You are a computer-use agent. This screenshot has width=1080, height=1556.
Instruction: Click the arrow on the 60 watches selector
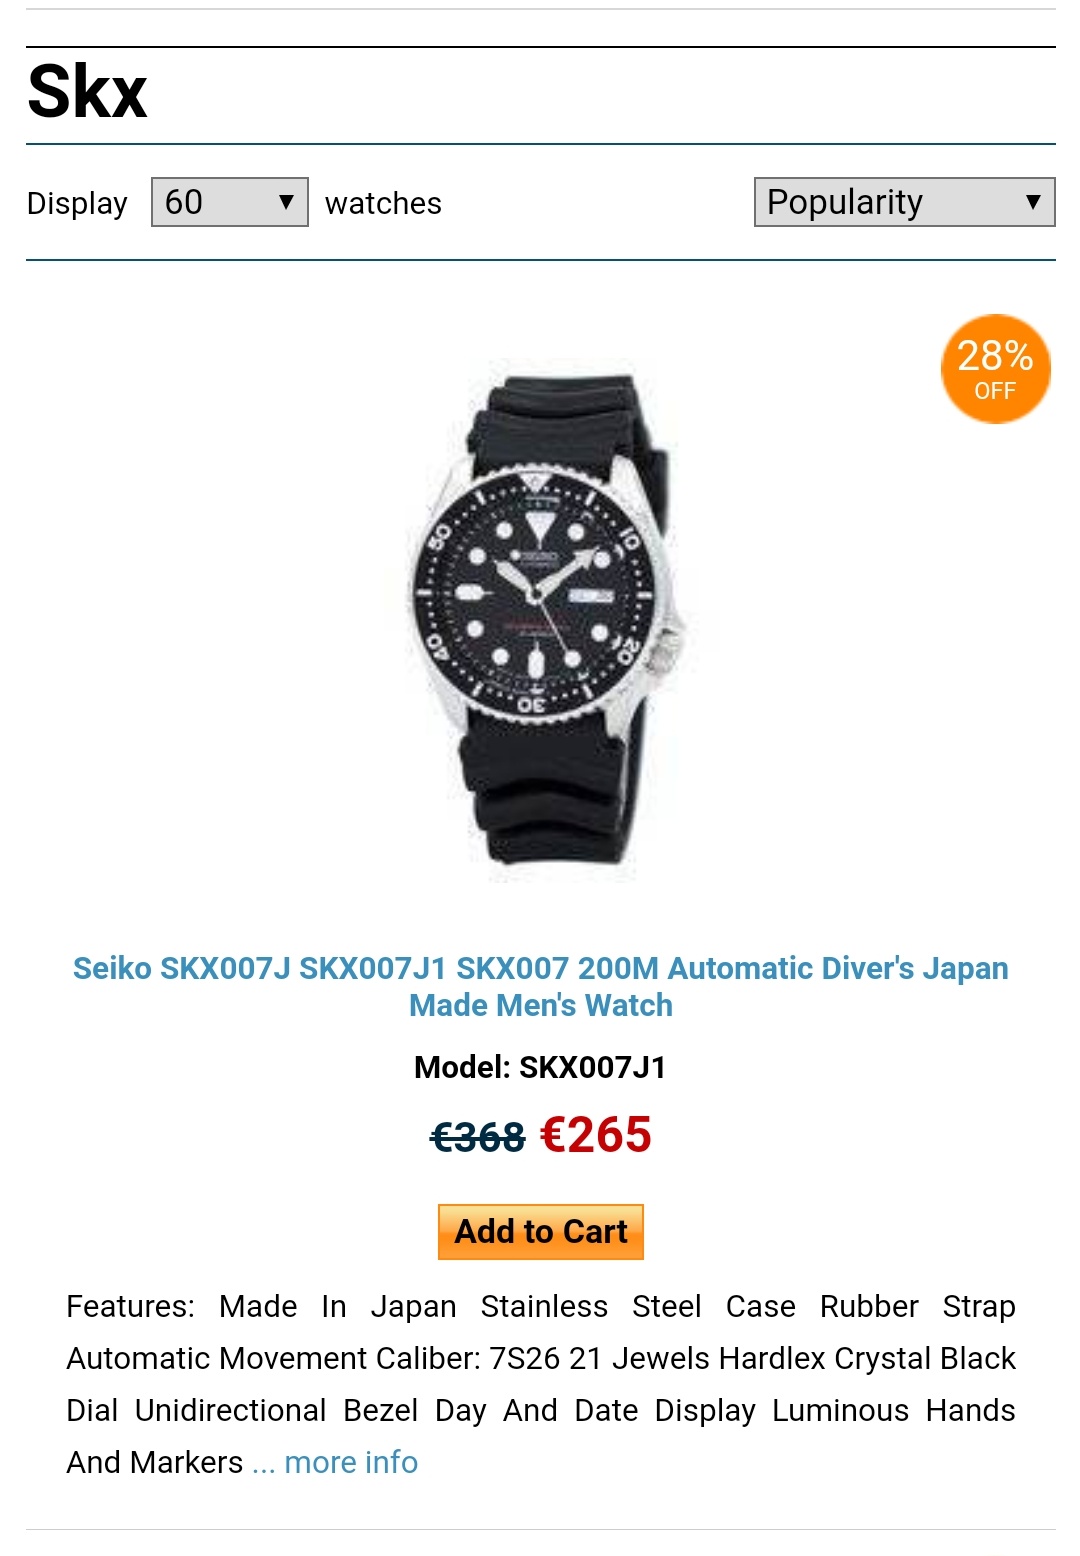[286, 202]
